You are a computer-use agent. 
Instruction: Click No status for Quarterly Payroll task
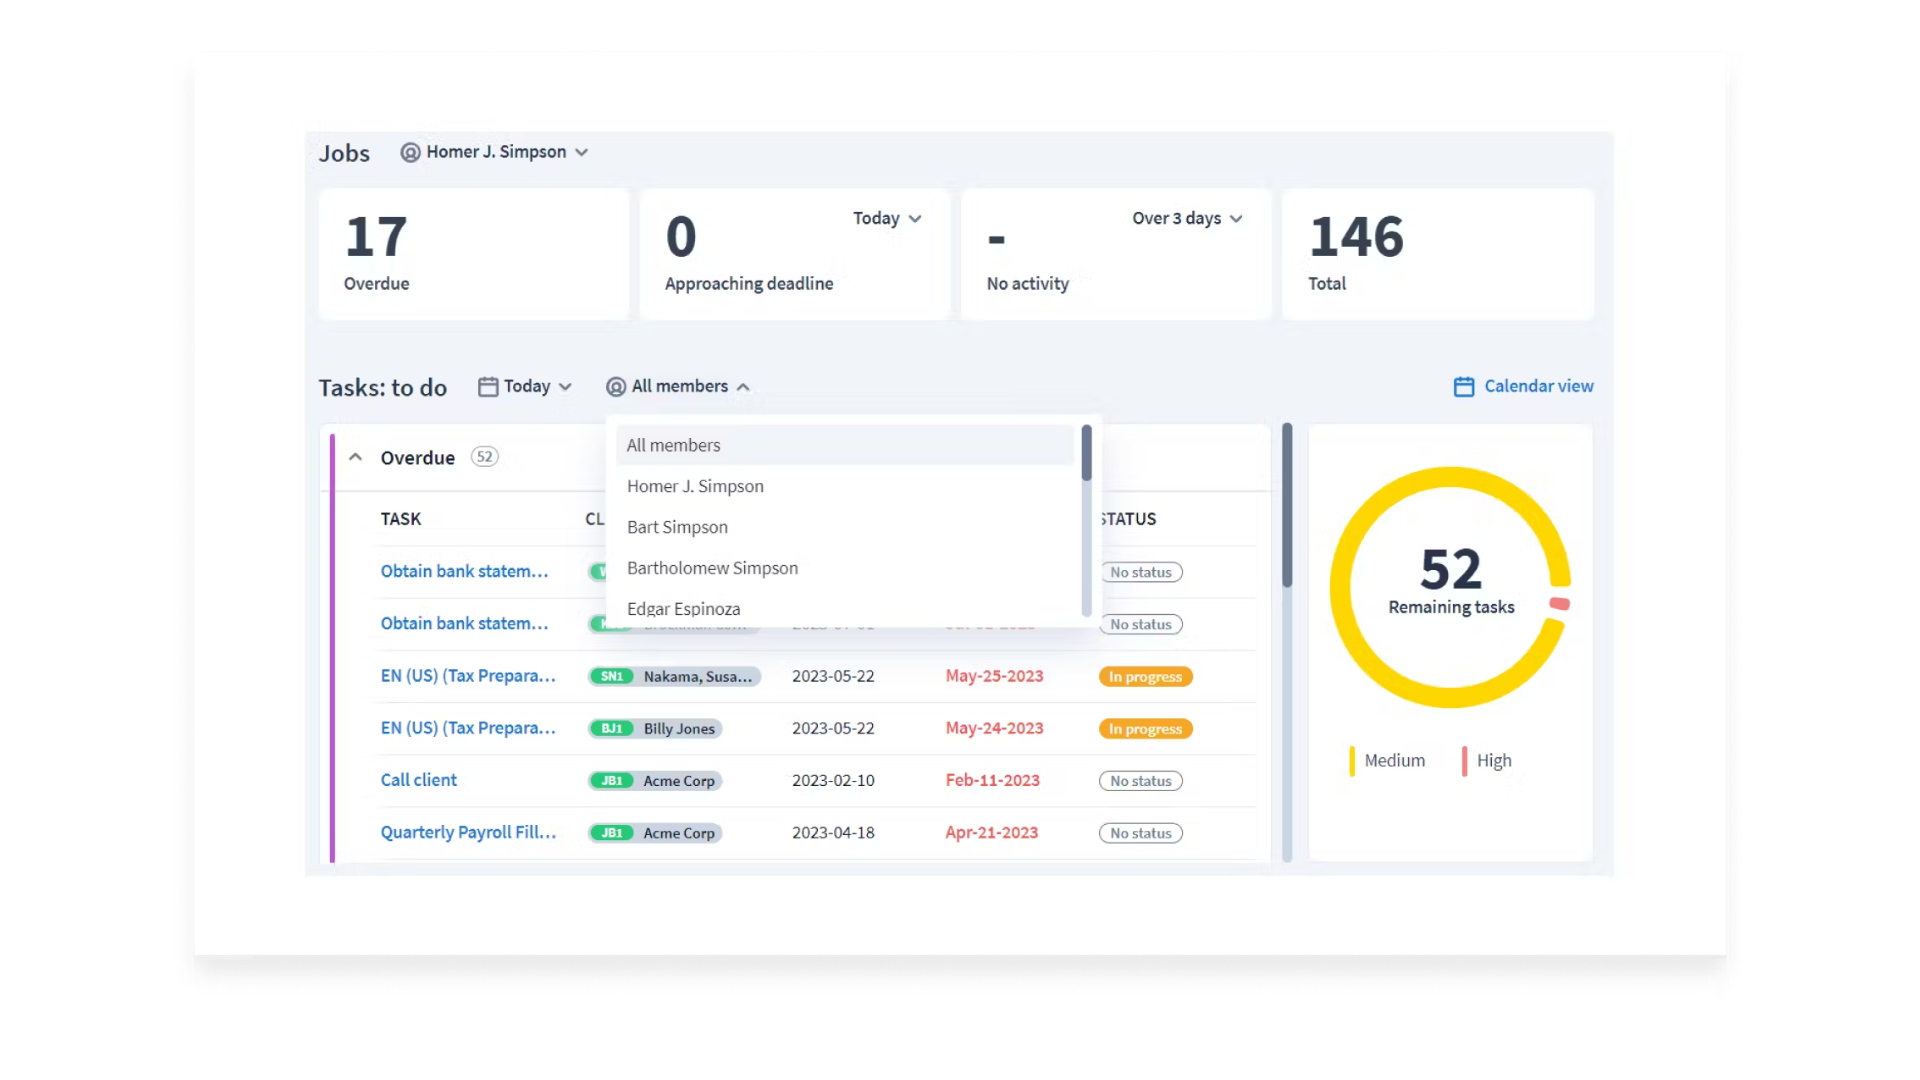(1140, 833)
